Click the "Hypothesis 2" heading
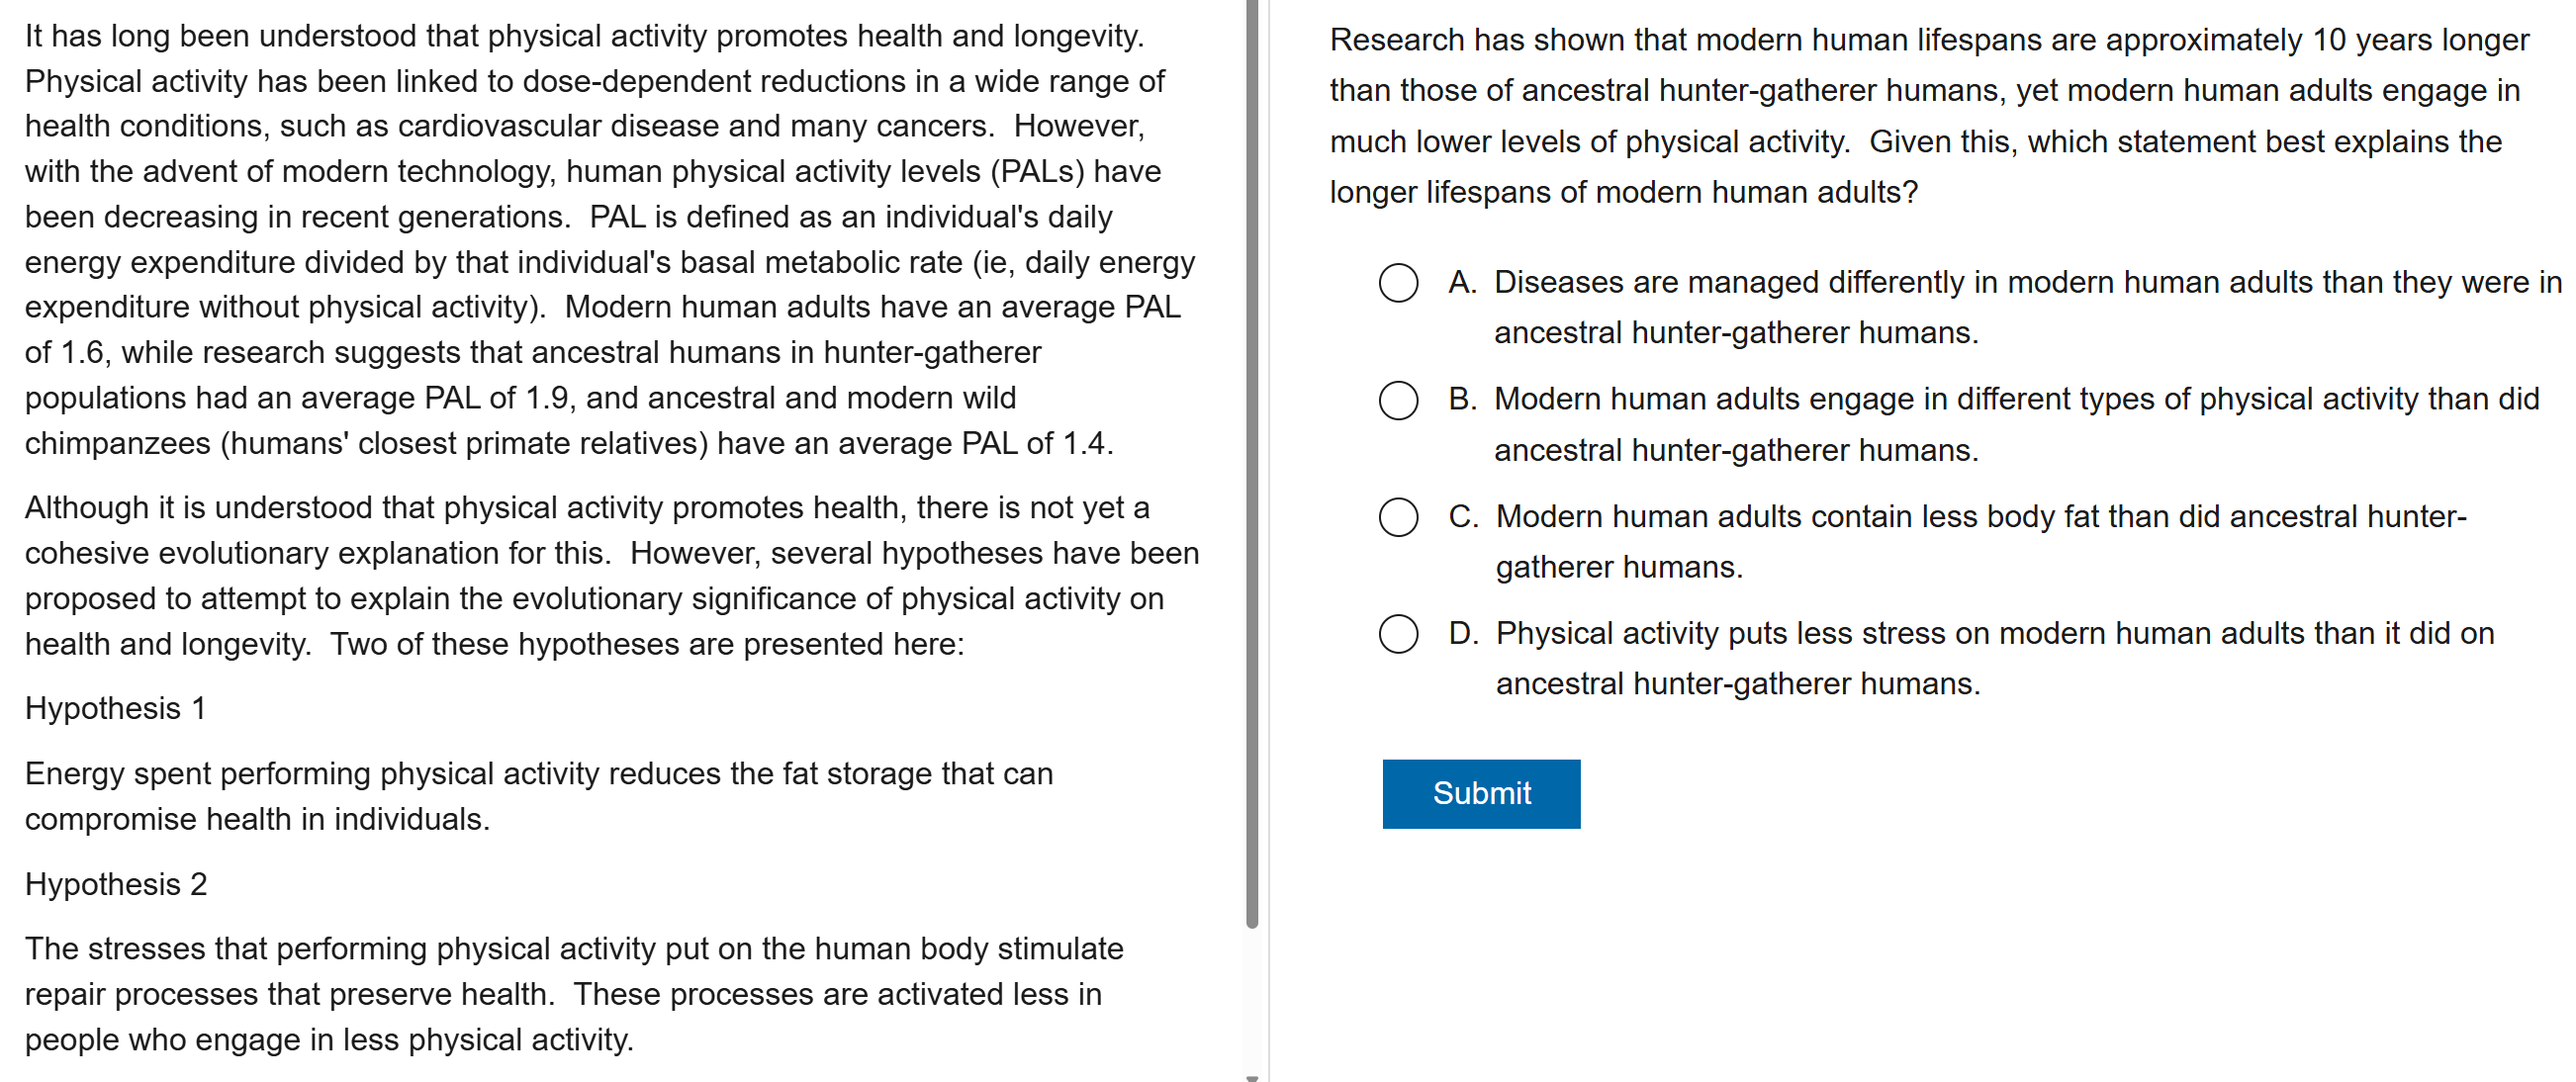 coord(116,885)
